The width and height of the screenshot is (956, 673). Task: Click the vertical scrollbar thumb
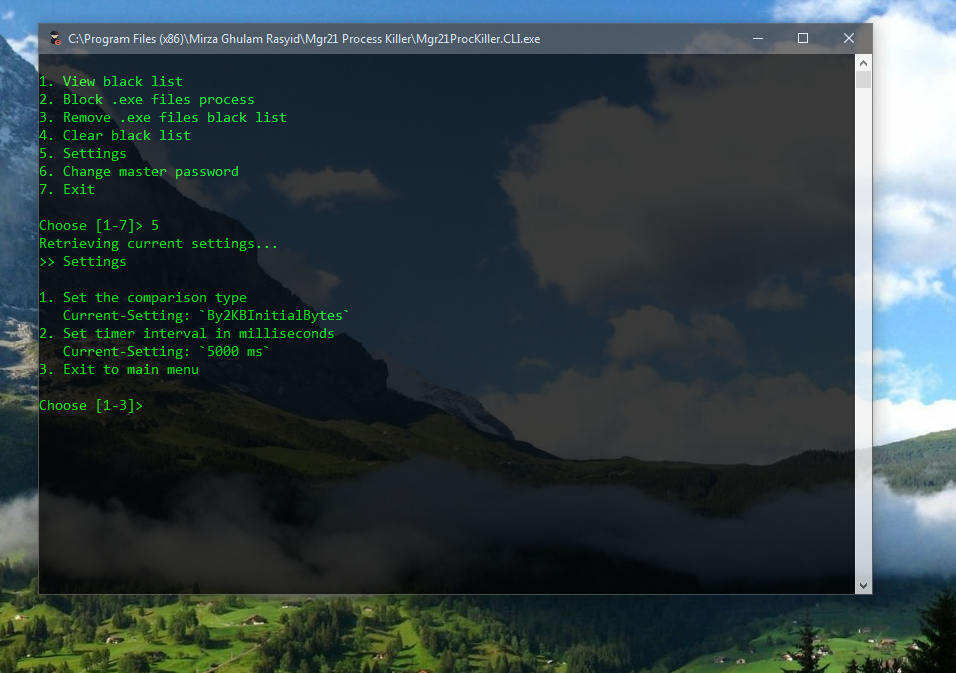863,80
